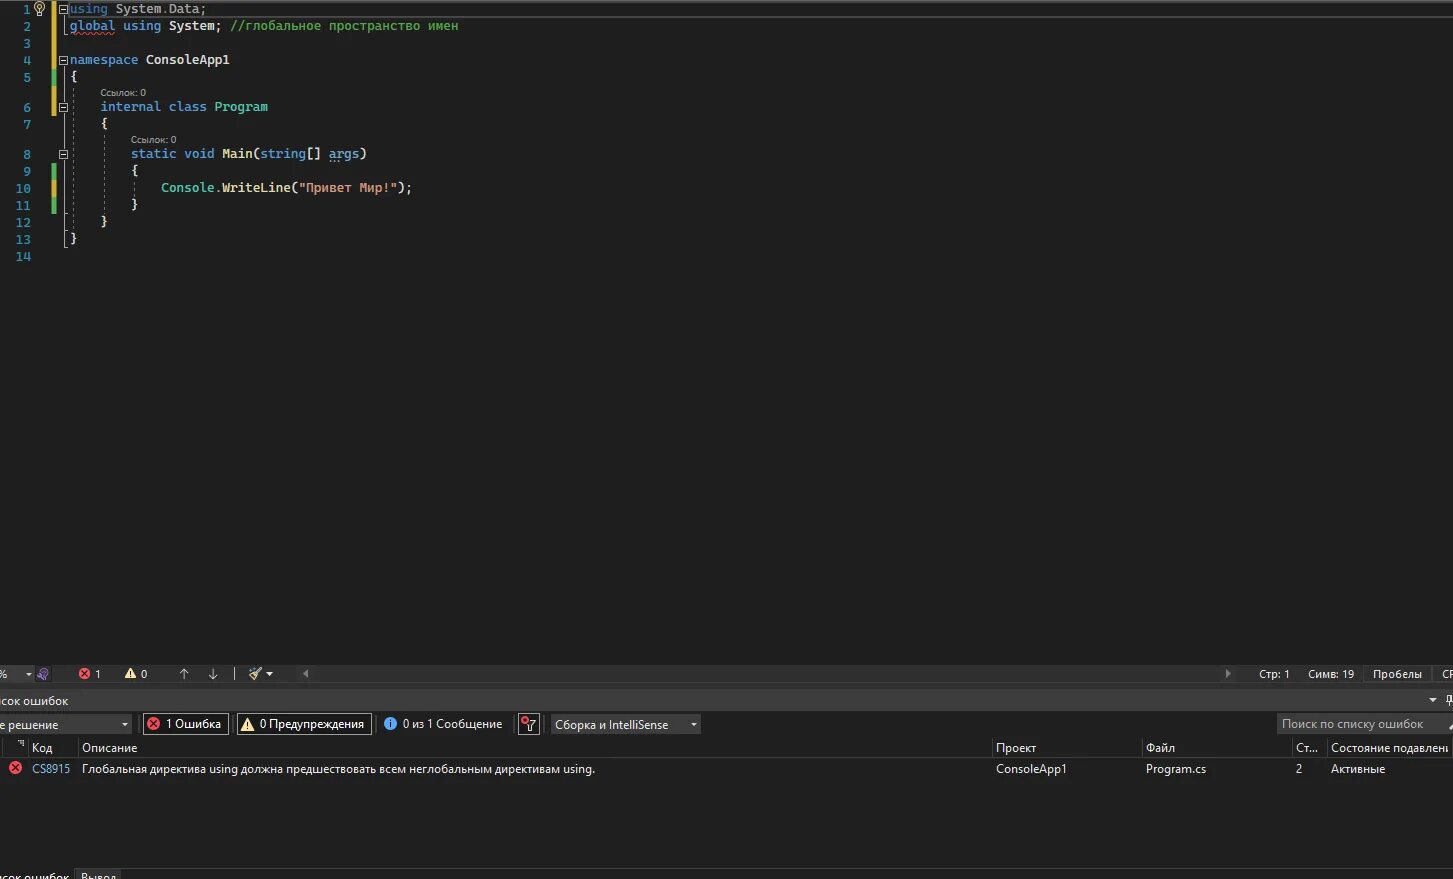The height and width of the screenshot is (879, 1453).
Task: Click the warning count icon in the editor status bar
Action: click(130, 674)
